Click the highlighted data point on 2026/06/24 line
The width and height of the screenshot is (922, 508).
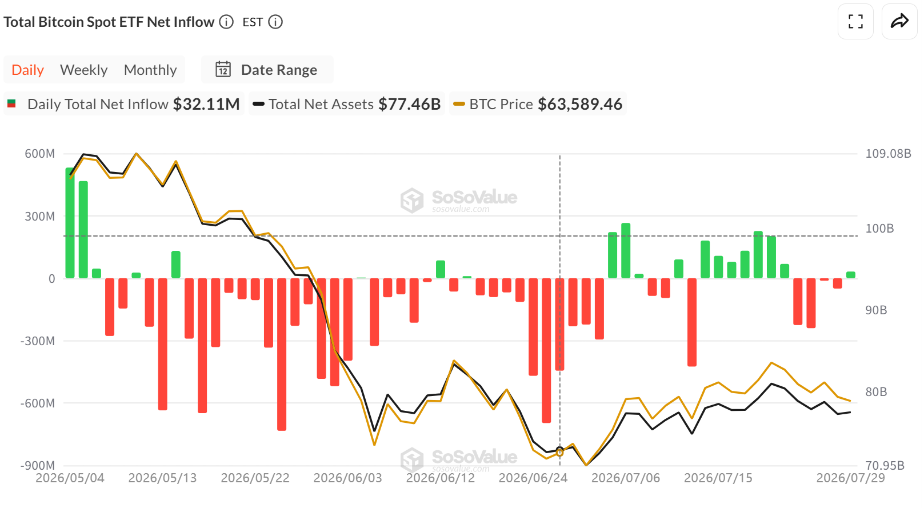coord(560,452)
